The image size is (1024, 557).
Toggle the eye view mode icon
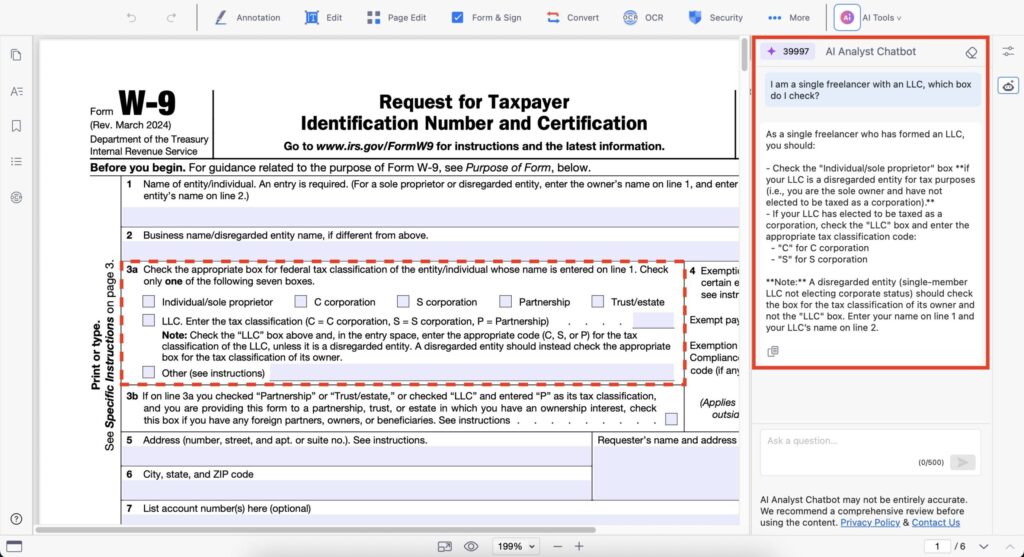pos(471,547)
